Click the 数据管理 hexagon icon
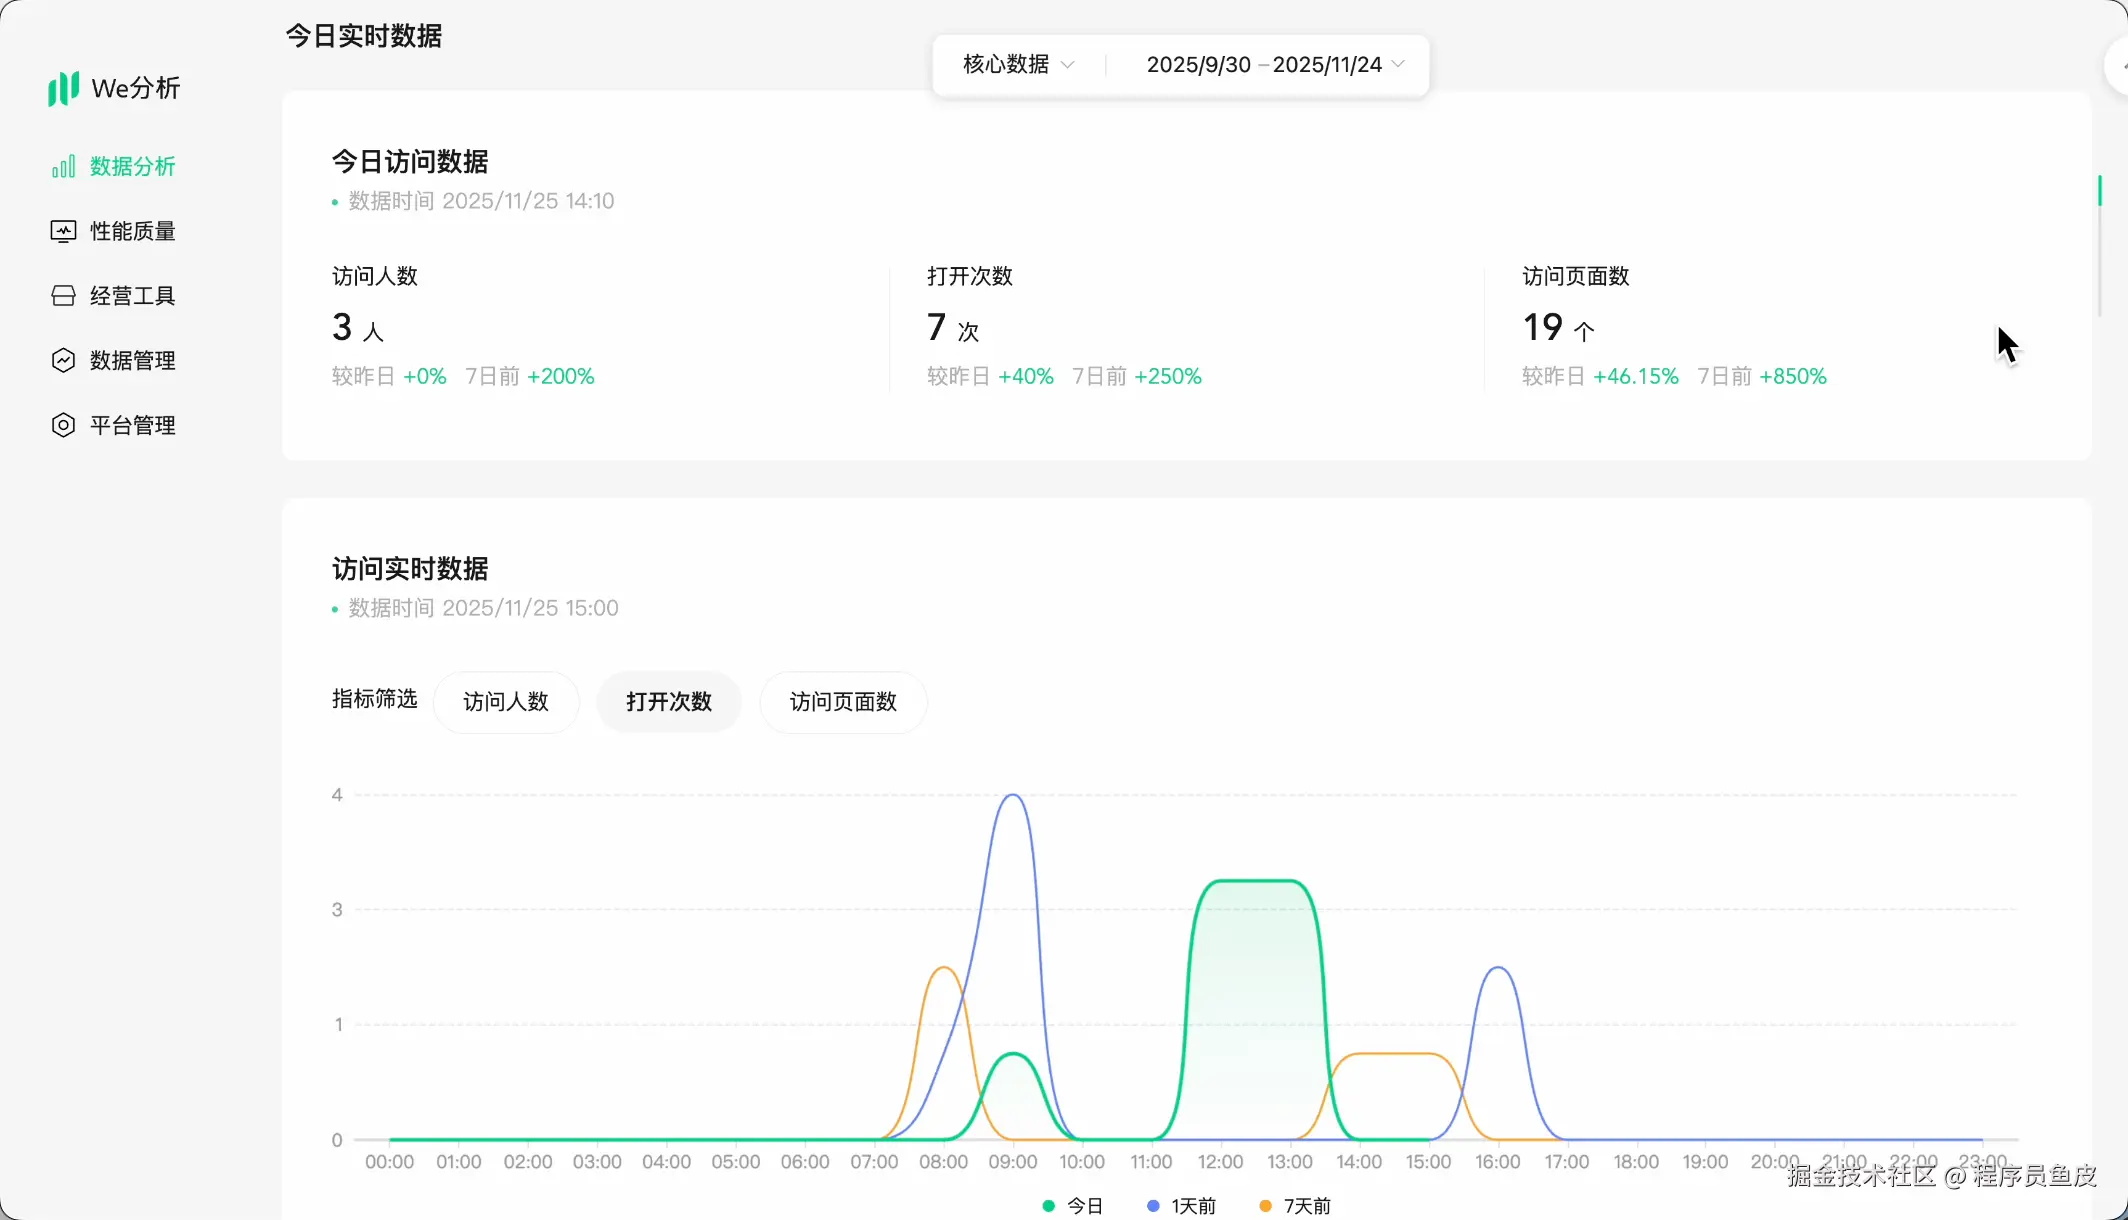 tap(63, 361)
